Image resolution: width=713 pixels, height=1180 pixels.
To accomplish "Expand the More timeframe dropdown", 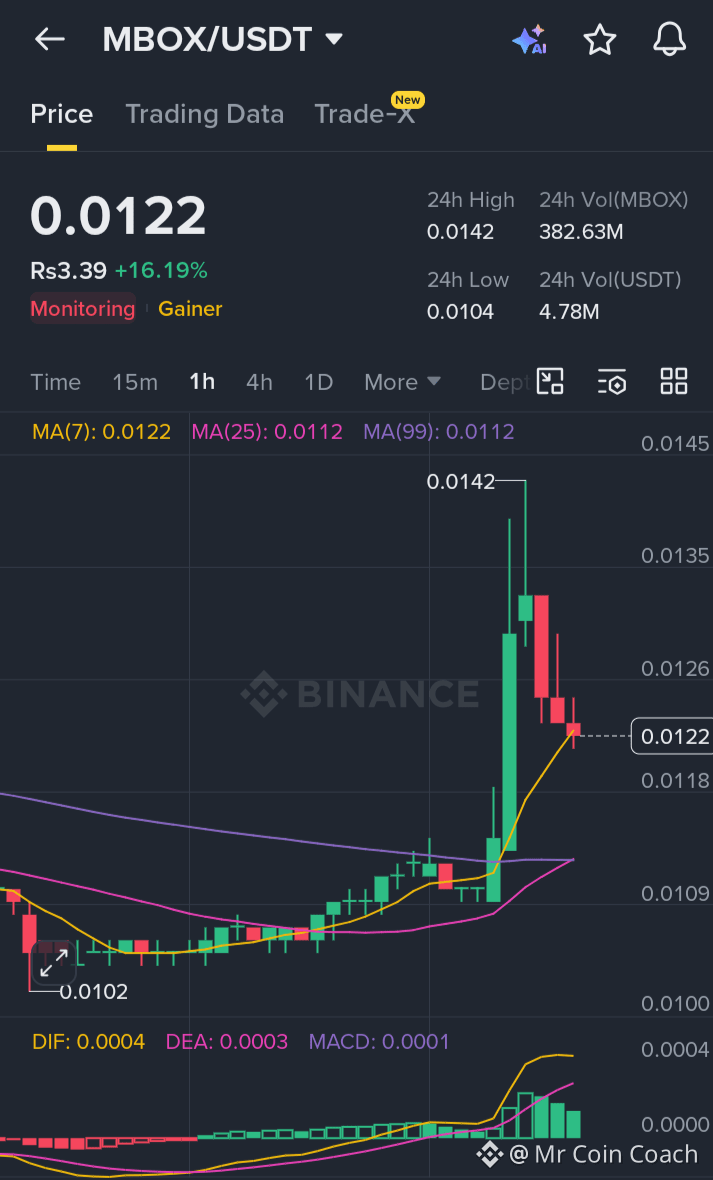I will coord(402,382).
